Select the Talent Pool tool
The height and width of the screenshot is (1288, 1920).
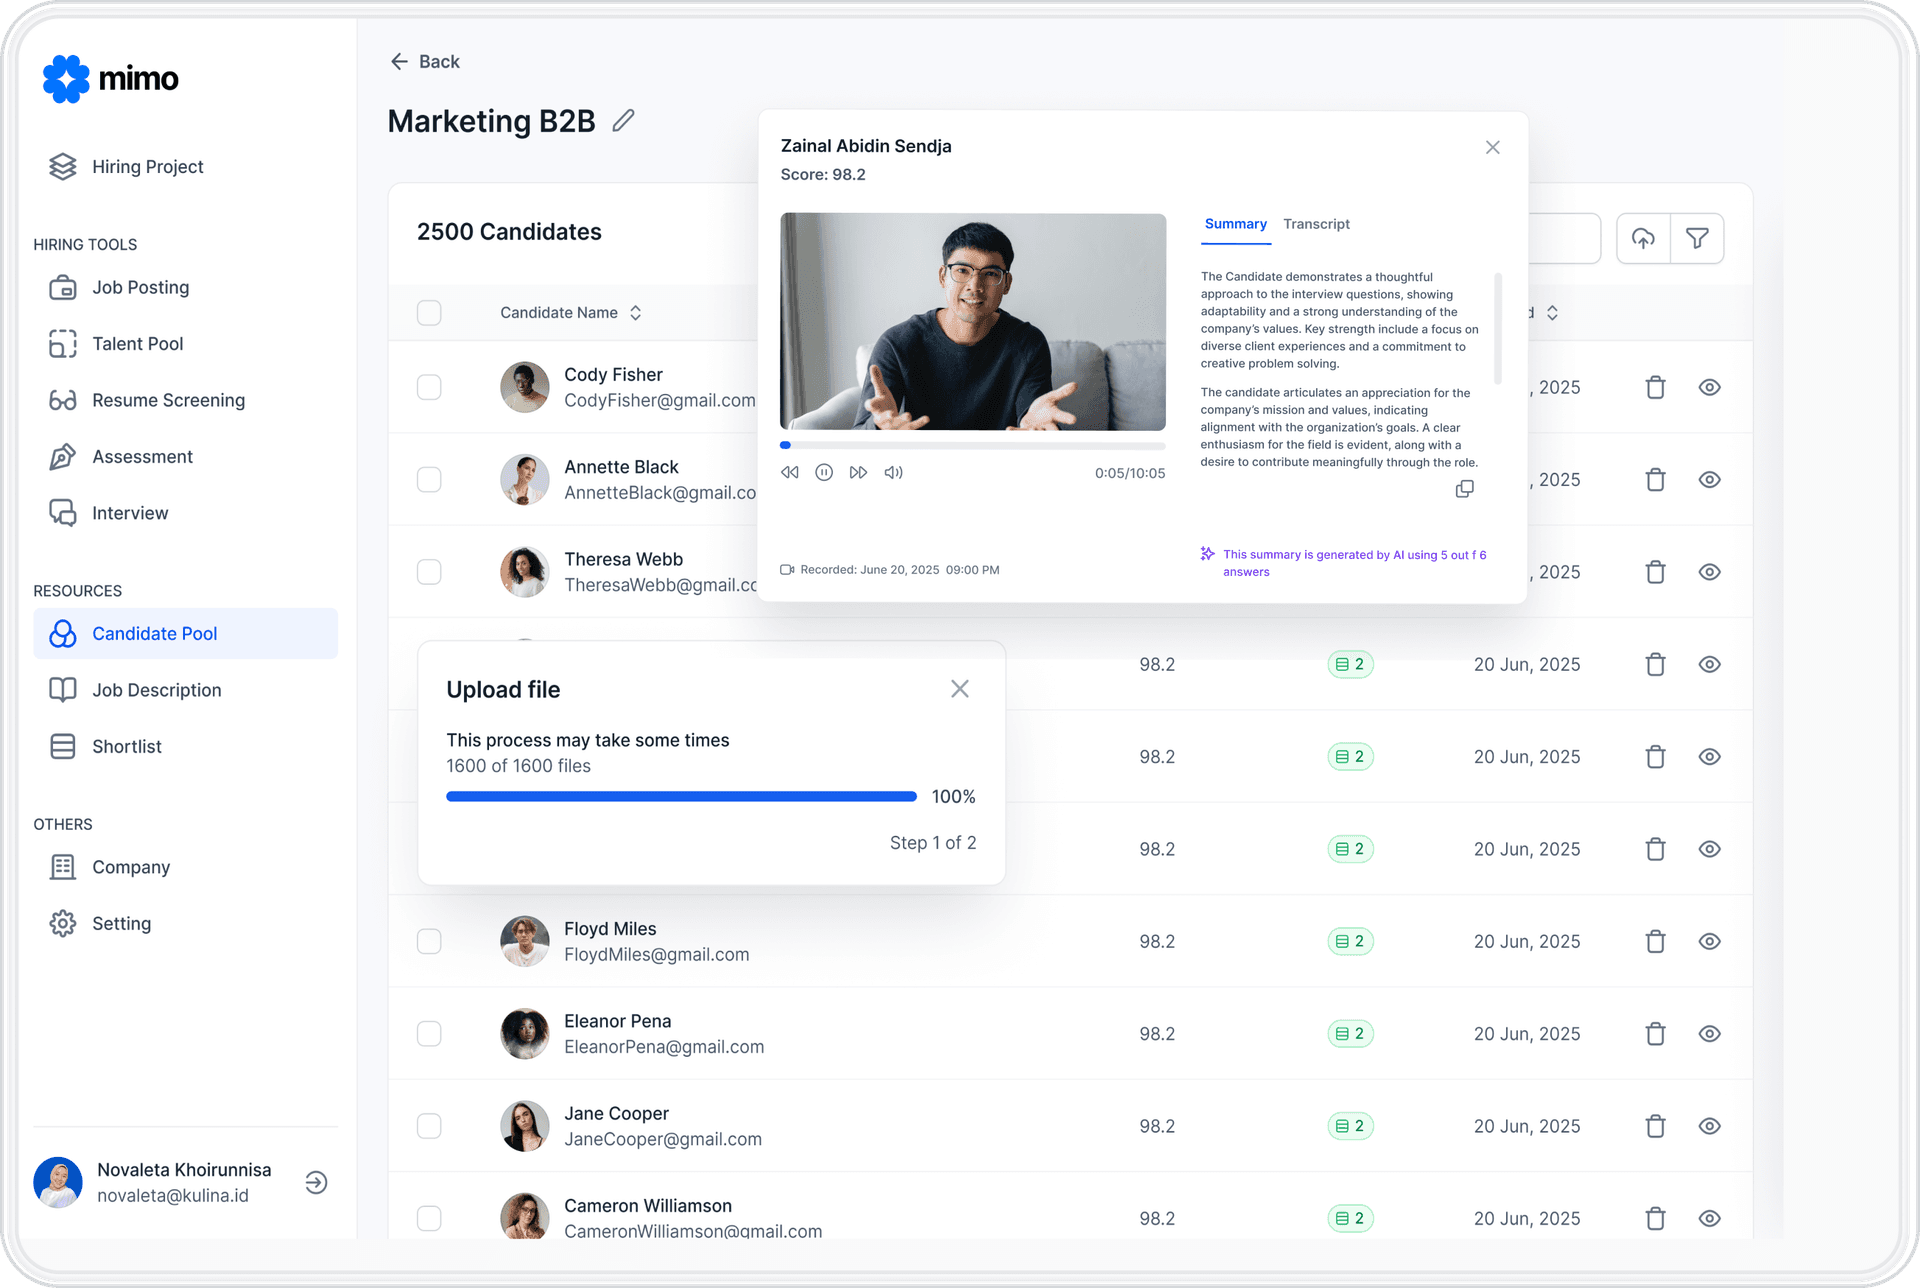[137, 343]
